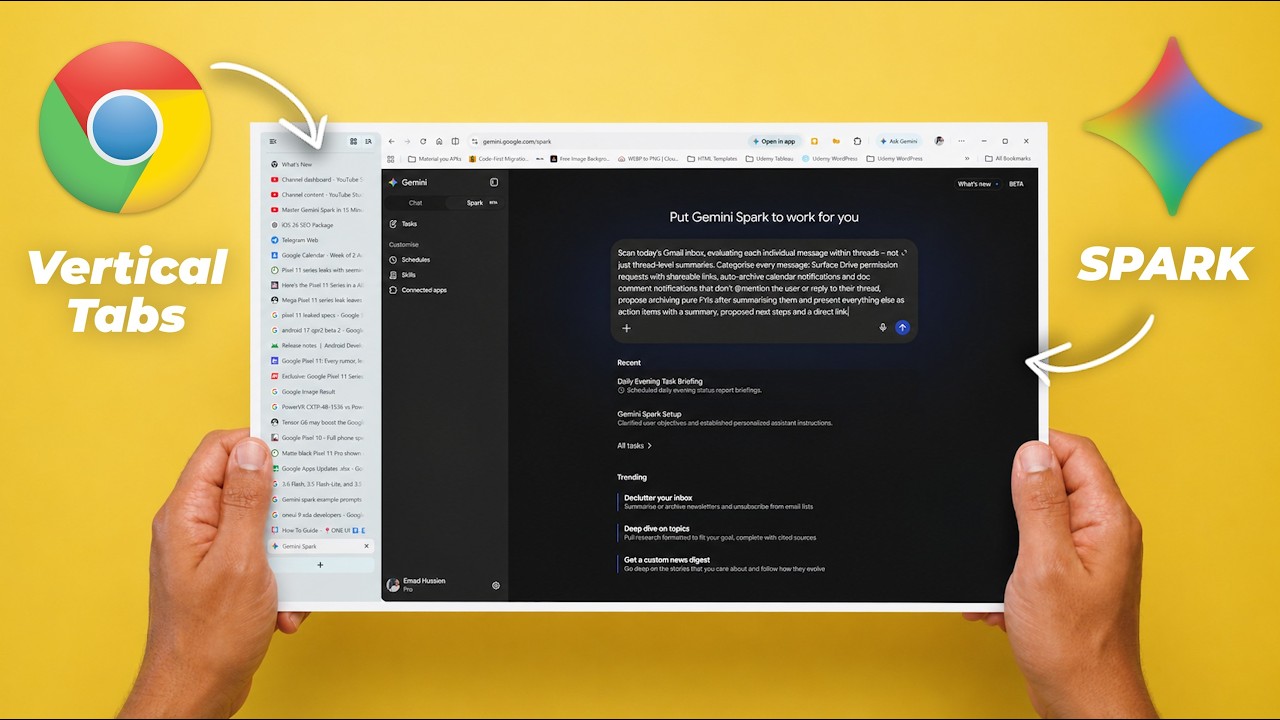Collapse the Gemini sidebar panel
This screenshot has height=720, width=1280.
pyautogui.click(x=494, y=183)
